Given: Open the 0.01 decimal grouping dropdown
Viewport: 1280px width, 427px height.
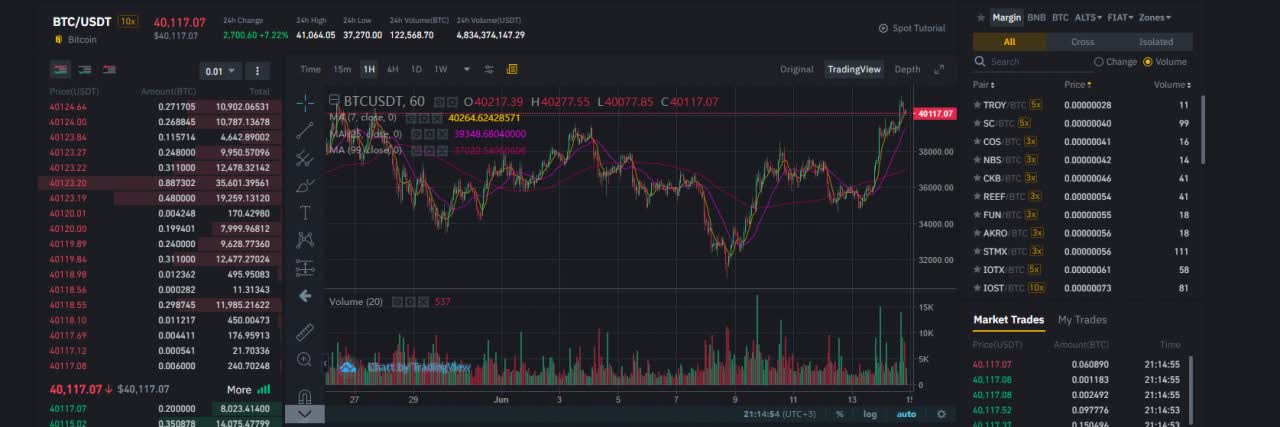Looking at the screenshot, I should pyautogui.click(x=221, y=71).
